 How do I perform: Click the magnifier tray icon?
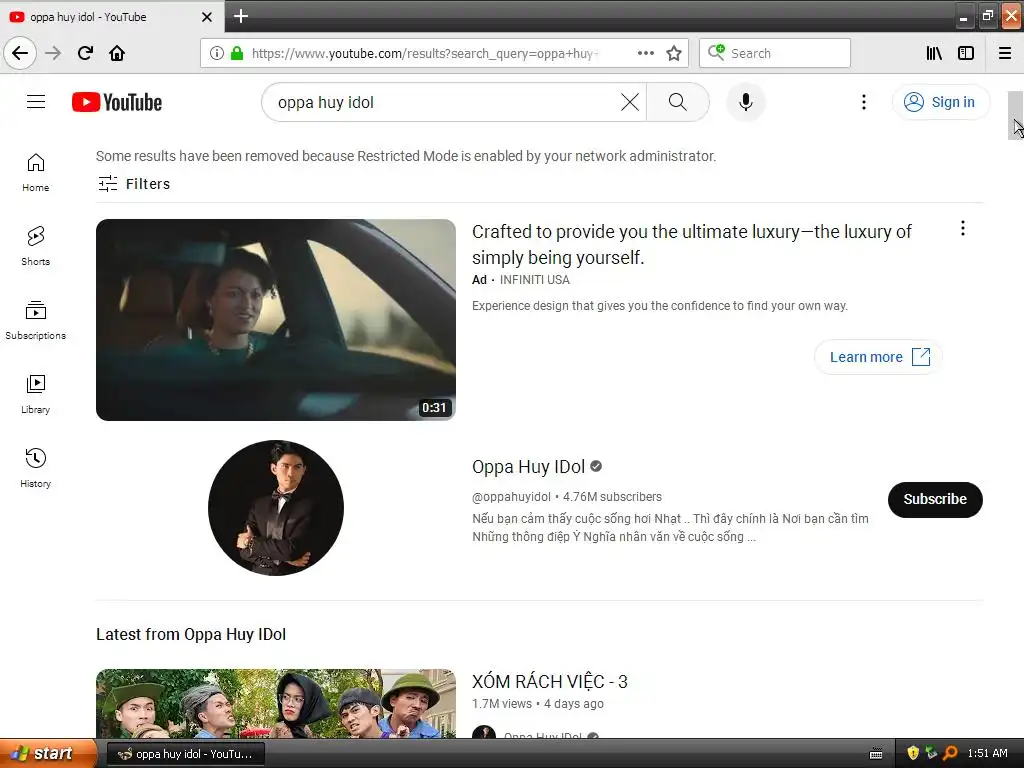point(950,753)
